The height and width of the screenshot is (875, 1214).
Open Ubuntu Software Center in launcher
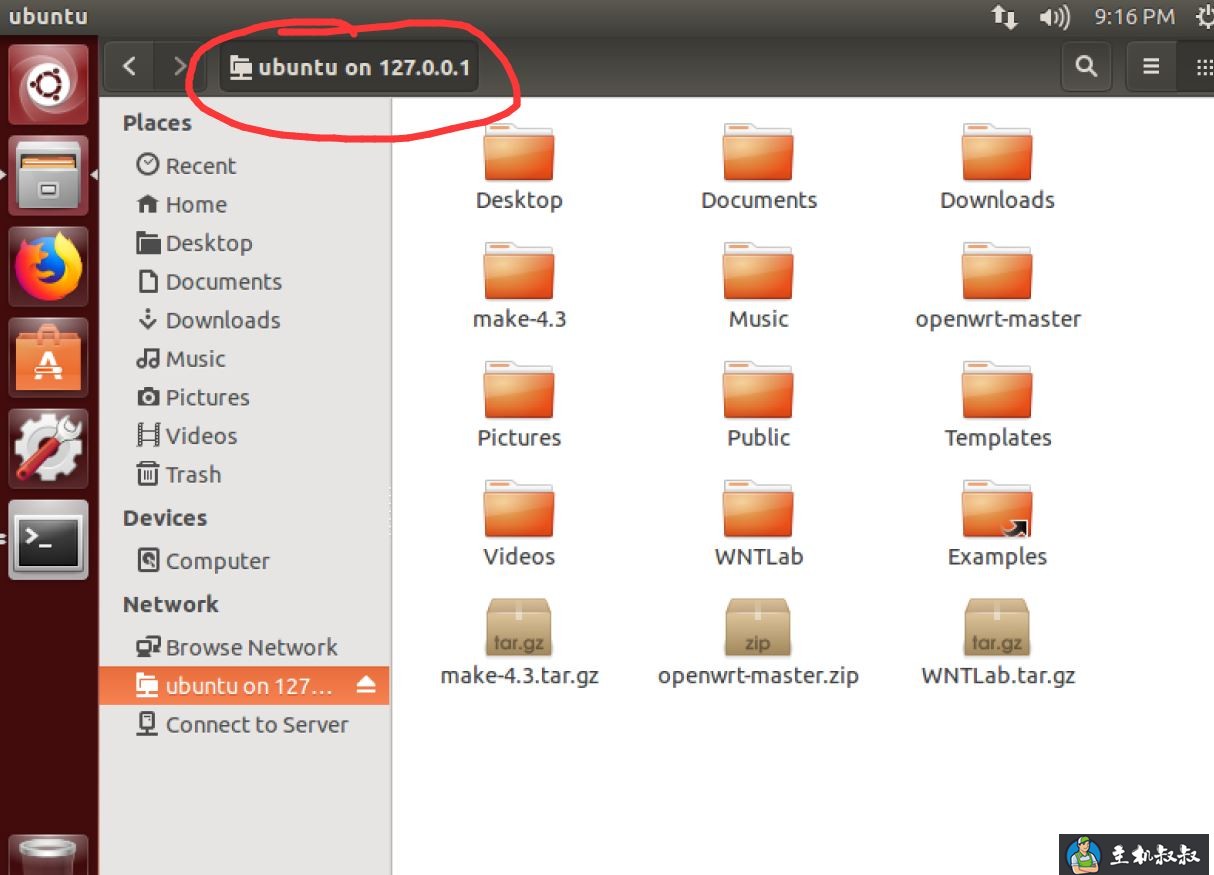(x=48, y=358)
